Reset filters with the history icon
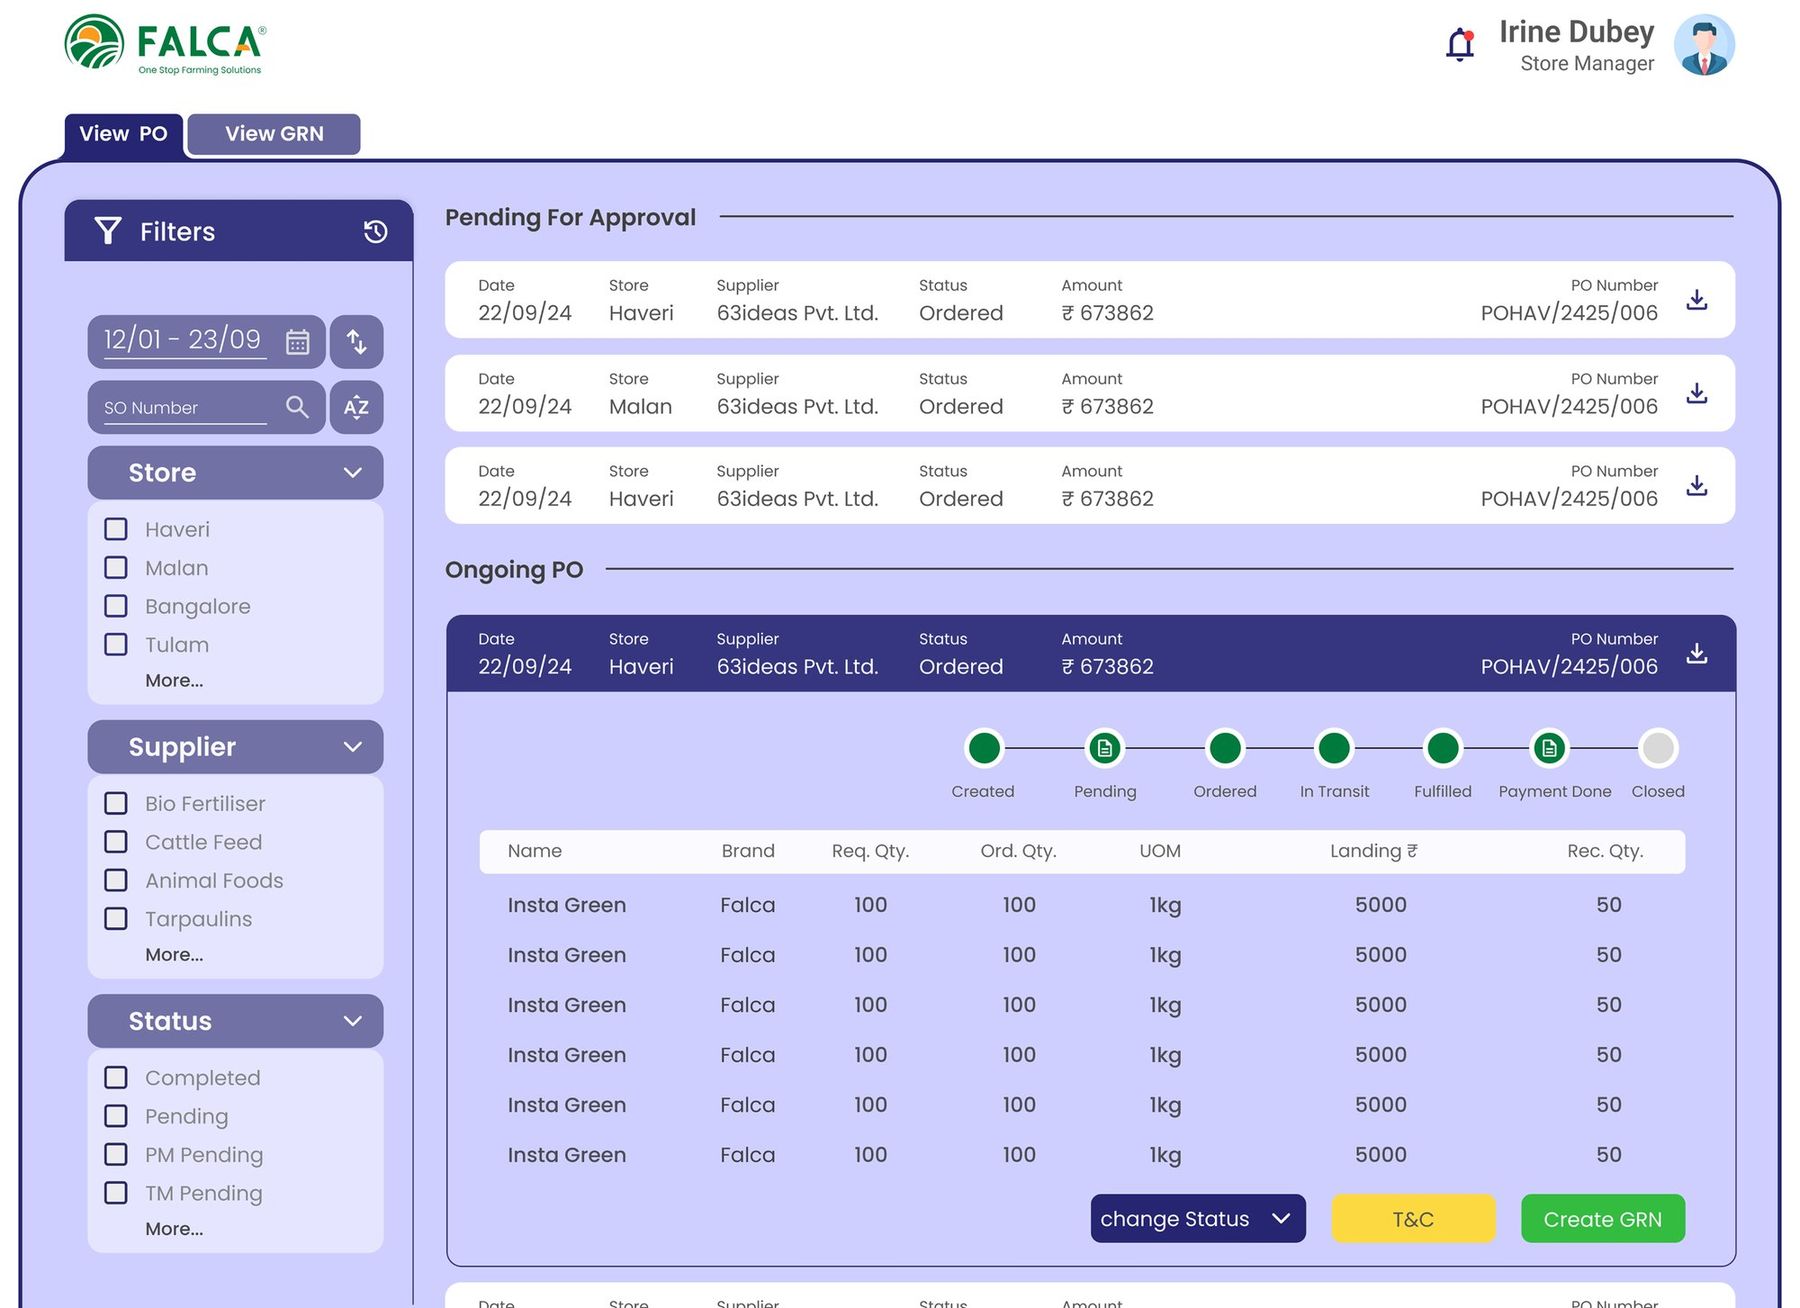This screenshot has height=1308, width=1800. (375, 232)
